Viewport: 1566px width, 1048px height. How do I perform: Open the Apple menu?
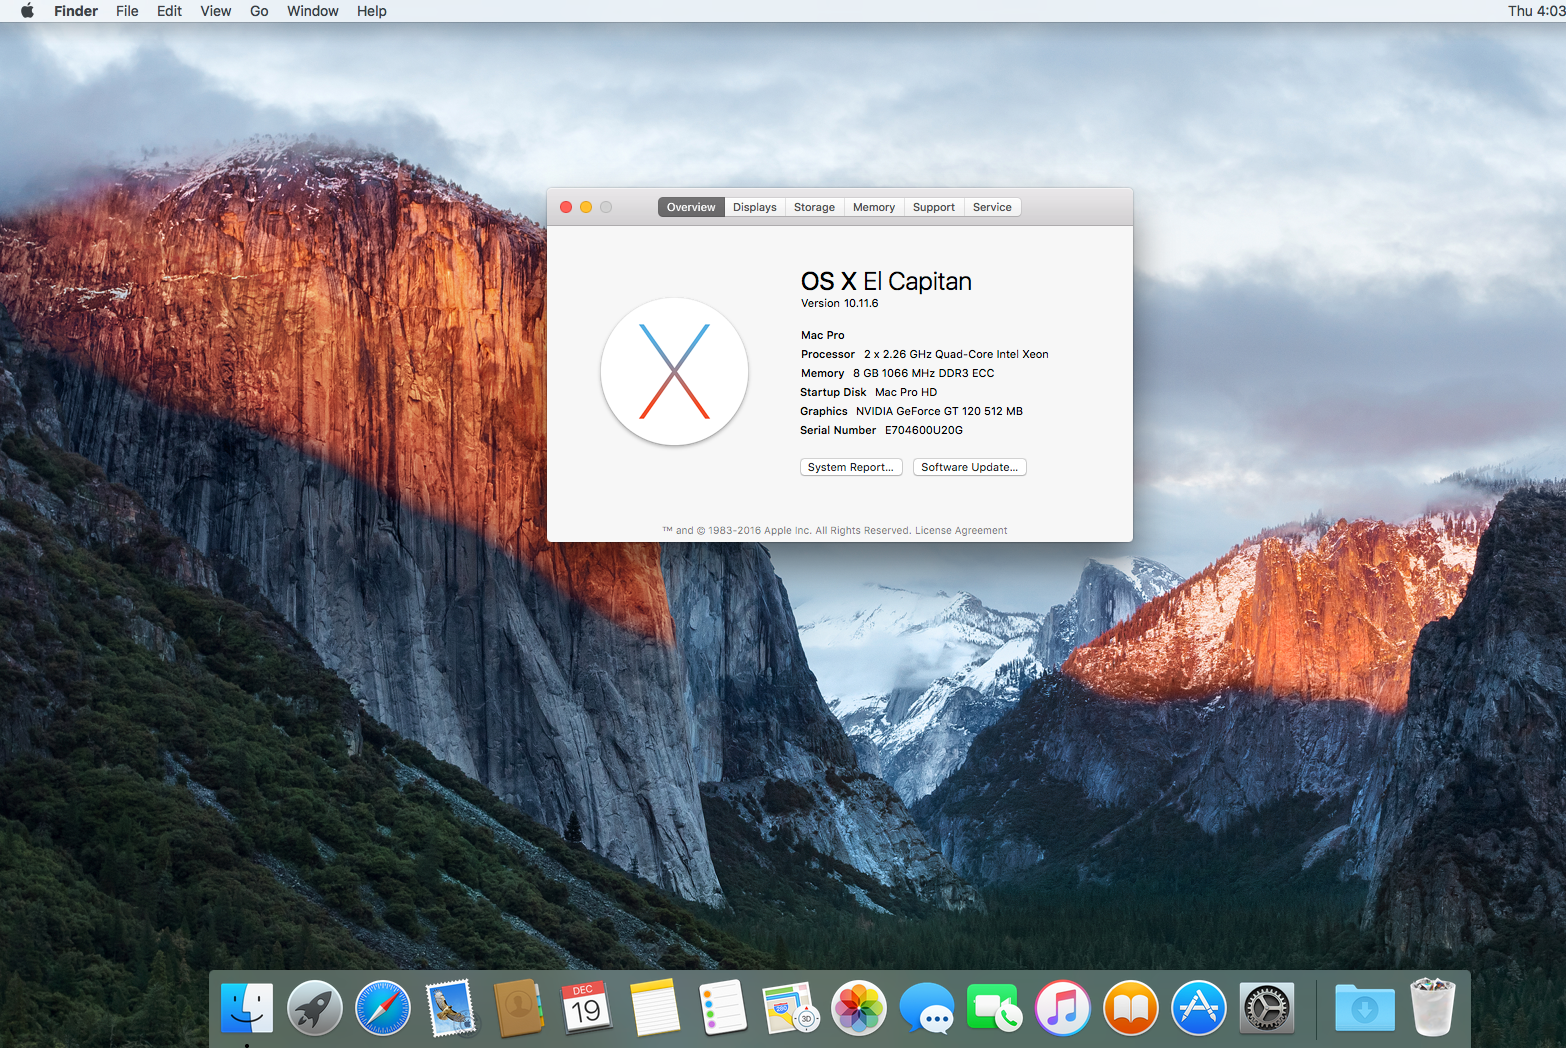pos(27,11)
